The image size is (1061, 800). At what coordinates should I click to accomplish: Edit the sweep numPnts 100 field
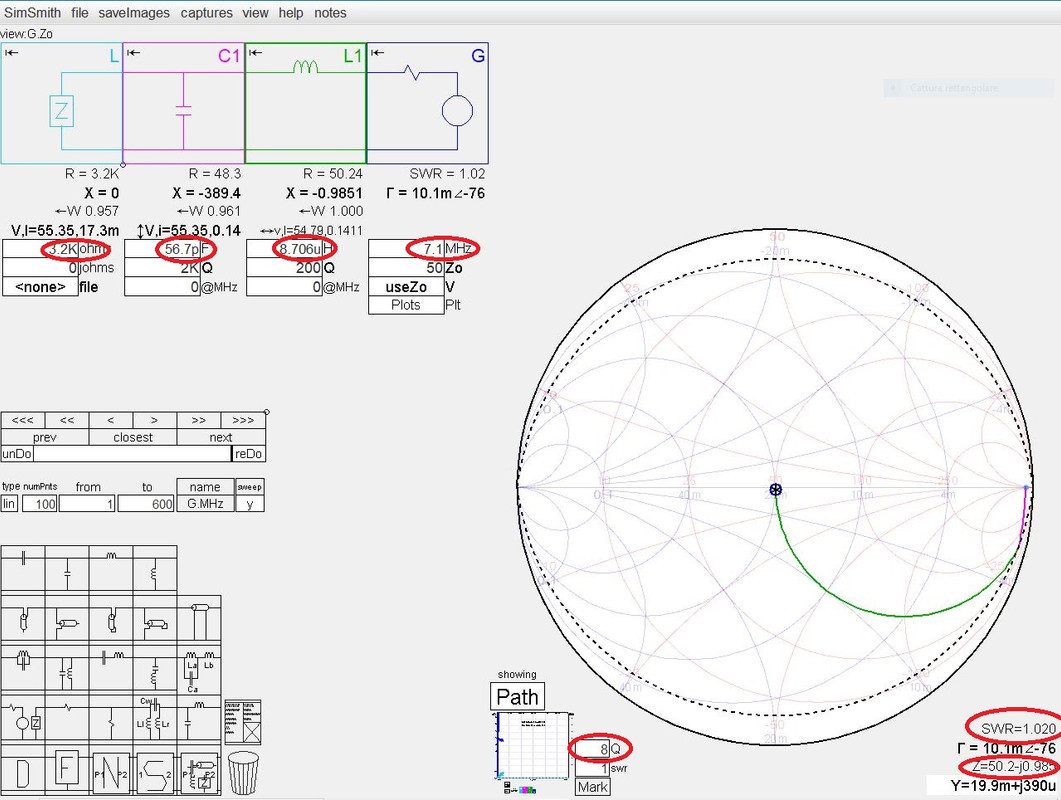click(x=40, y=504)
